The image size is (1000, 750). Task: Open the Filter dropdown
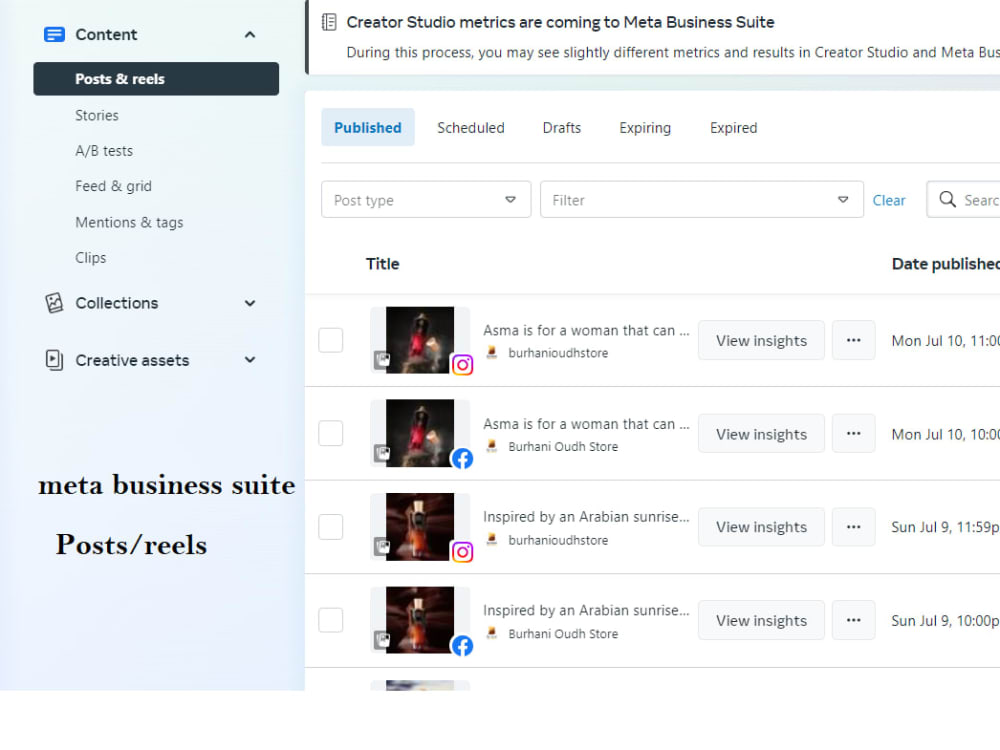point(702,200)
